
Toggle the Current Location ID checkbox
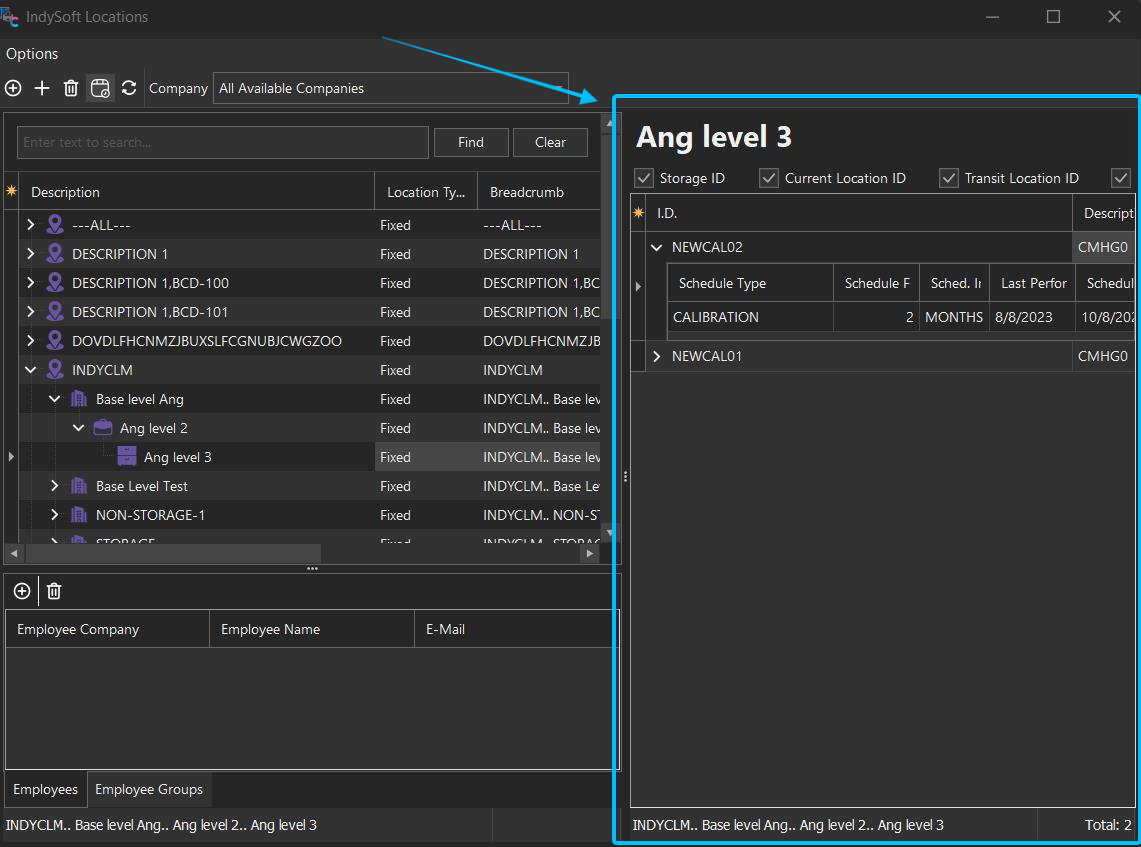tap(769, 178)
